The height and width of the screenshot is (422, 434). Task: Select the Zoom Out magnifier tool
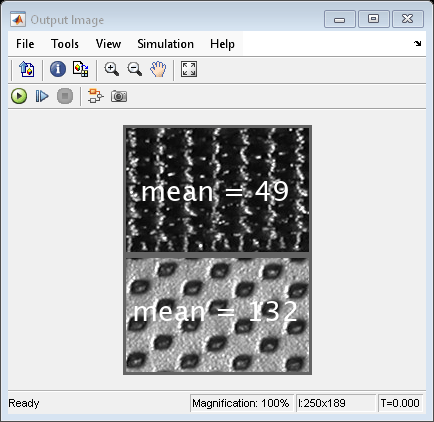coord(135,69)
